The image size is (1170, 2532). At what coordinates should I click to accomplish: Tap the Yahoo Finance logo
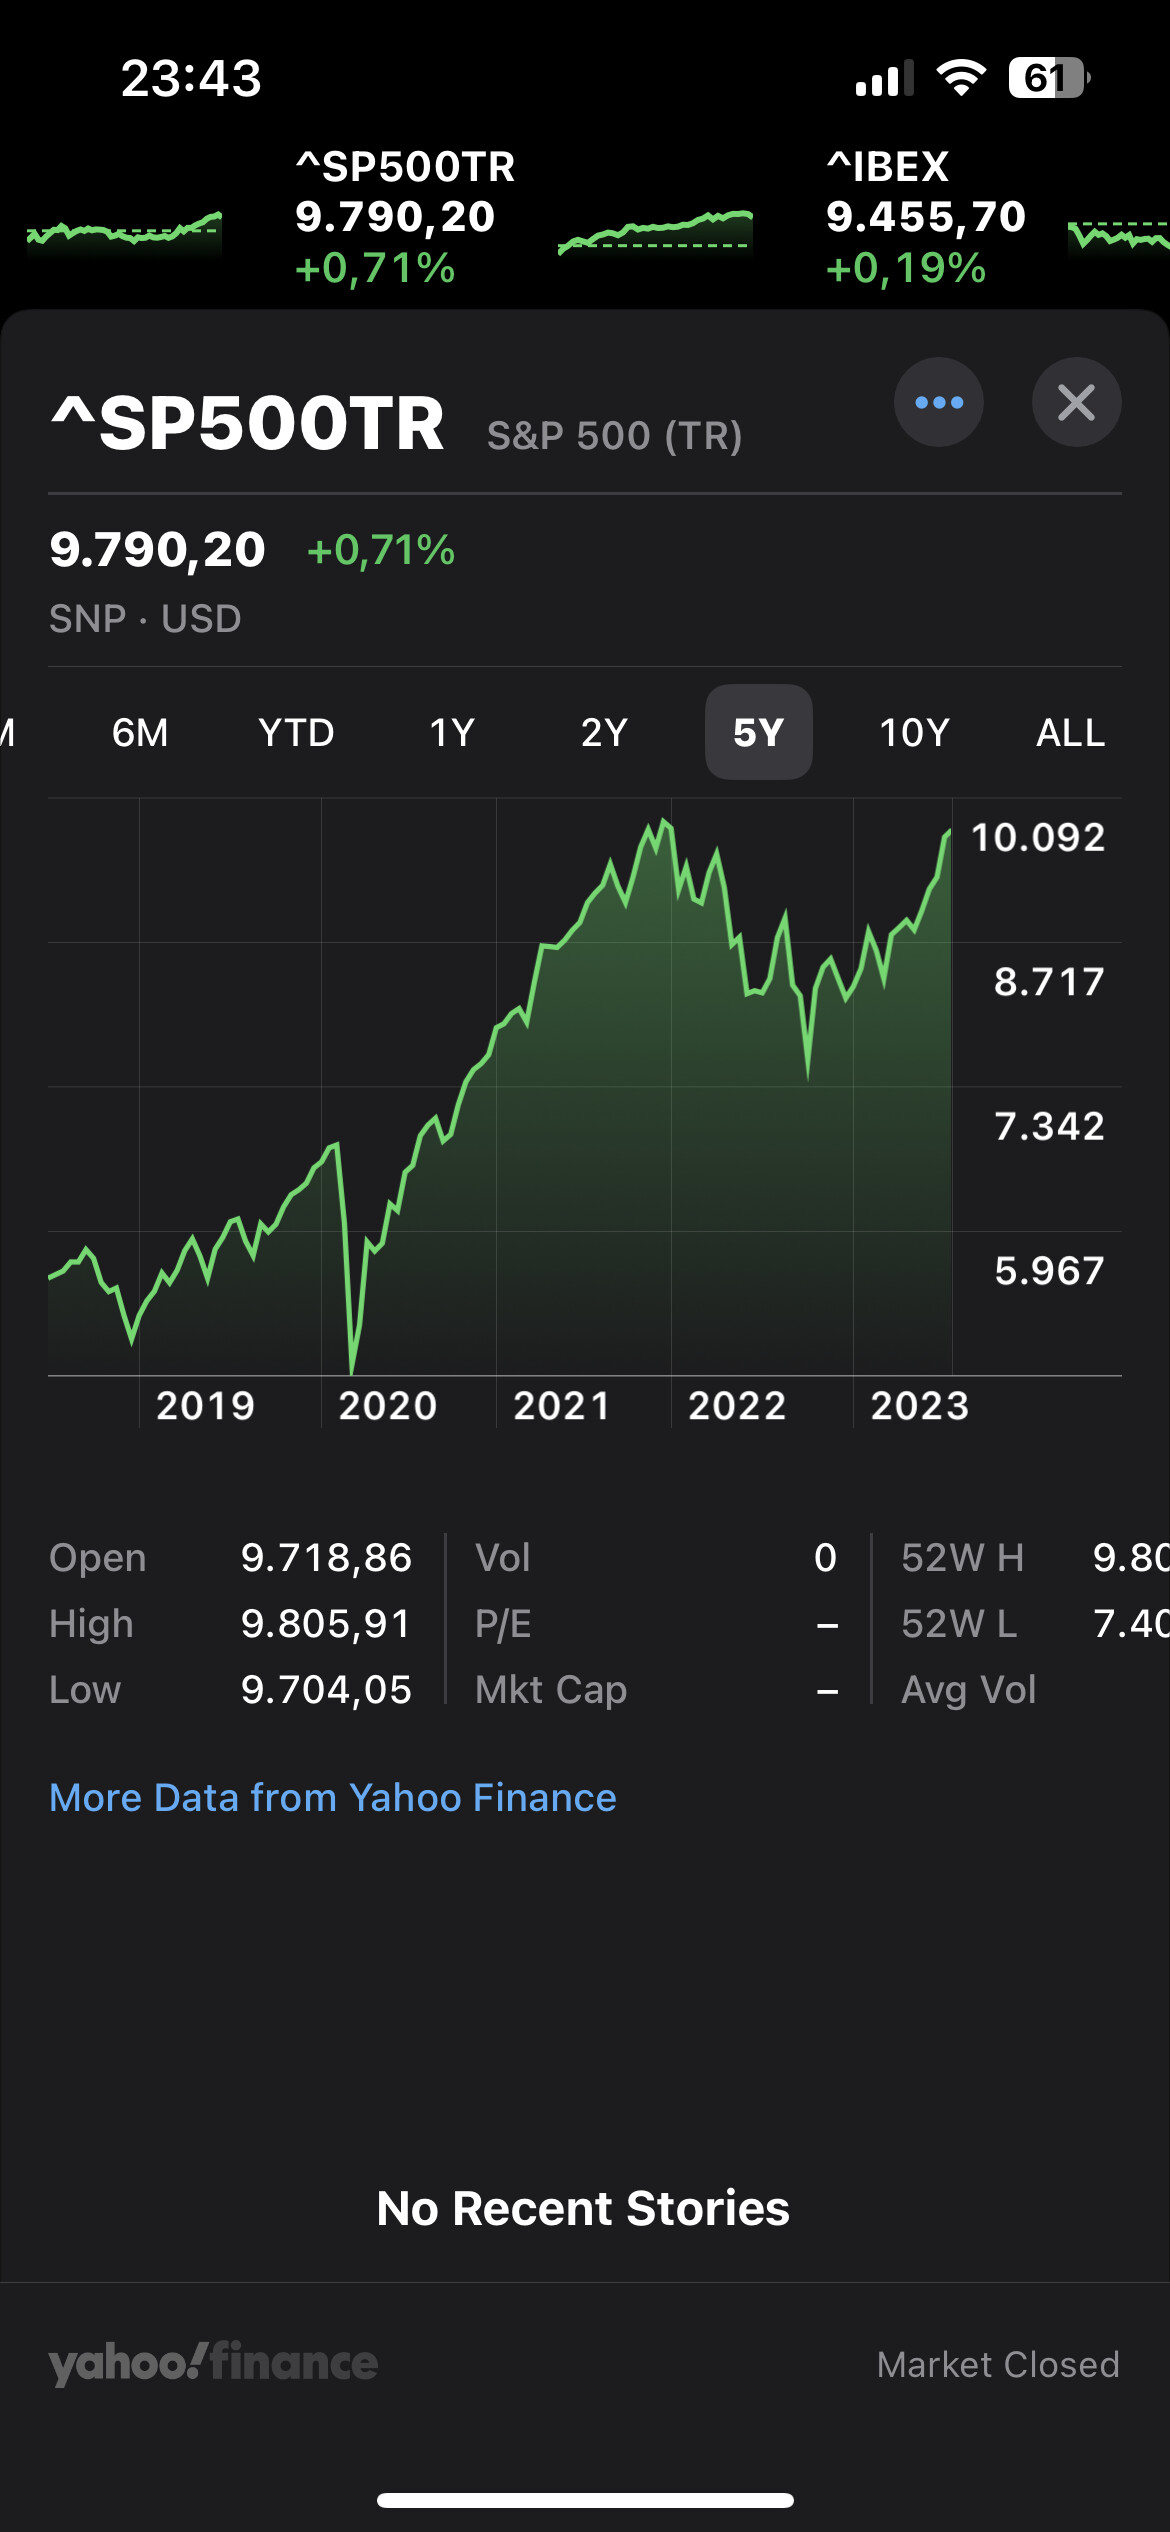213,2363
